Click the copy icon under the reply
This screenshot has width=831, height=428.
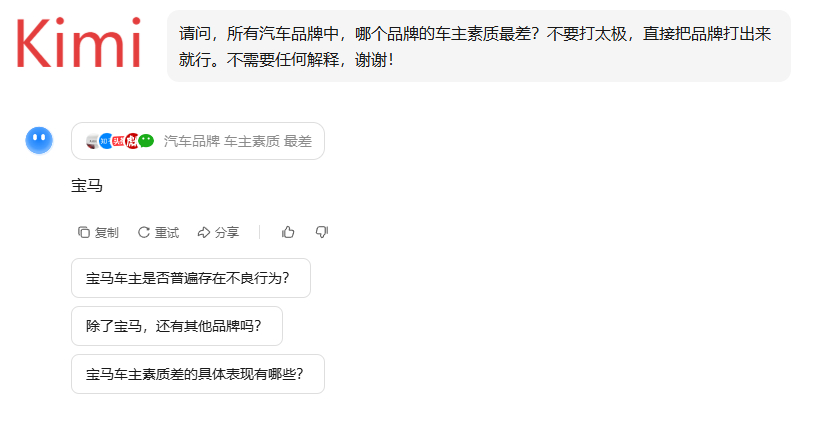tap(84, 232)
